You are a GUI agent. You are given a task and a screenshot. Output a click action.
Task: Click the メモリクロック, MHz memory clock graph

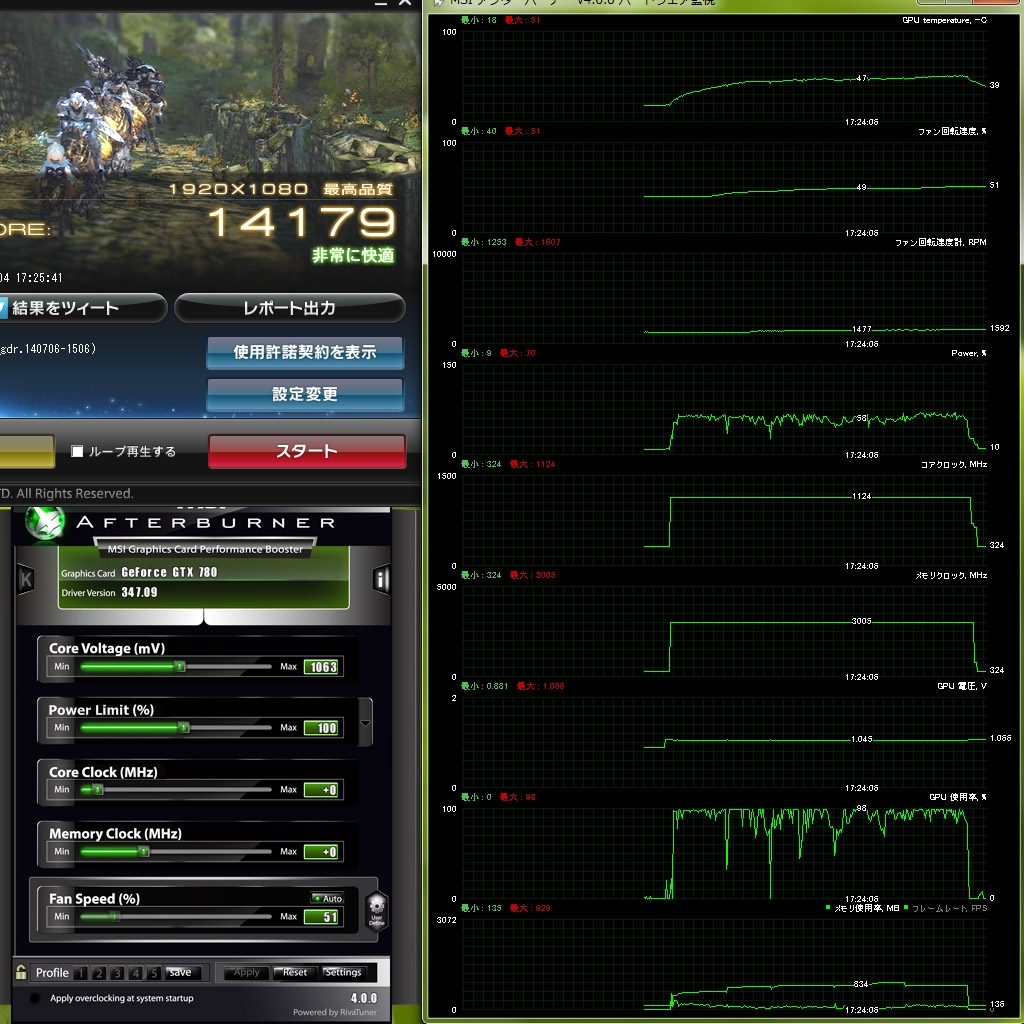pyautogui.click(x=724, y=632)
